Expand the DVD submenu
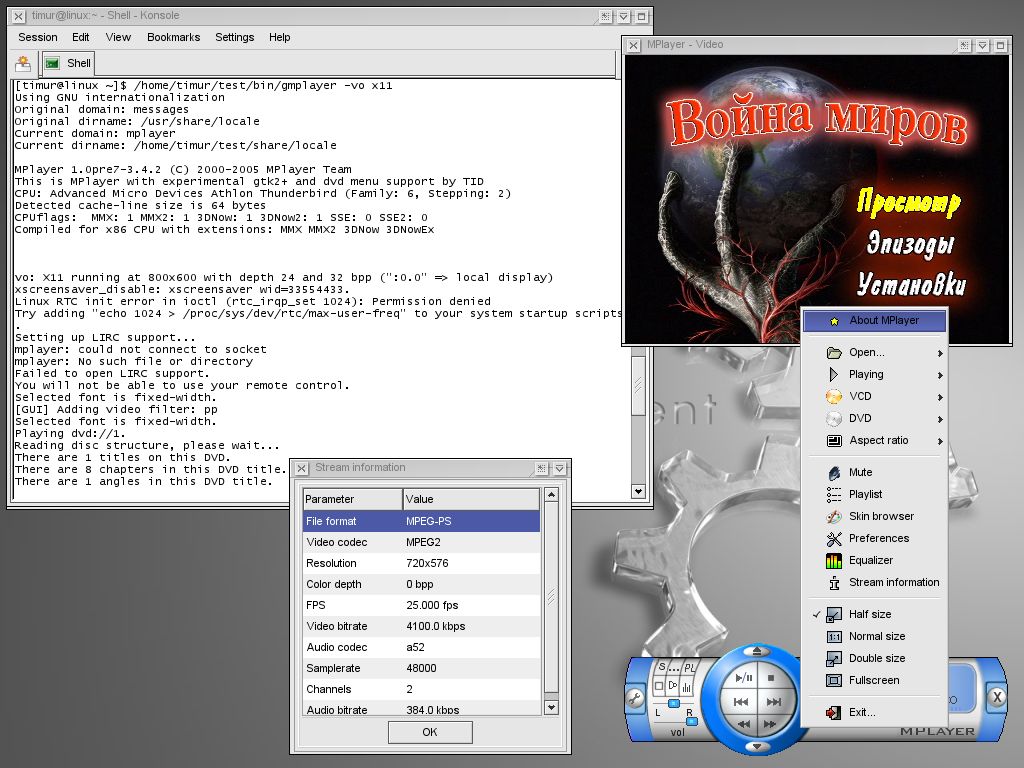 (874, 419)
